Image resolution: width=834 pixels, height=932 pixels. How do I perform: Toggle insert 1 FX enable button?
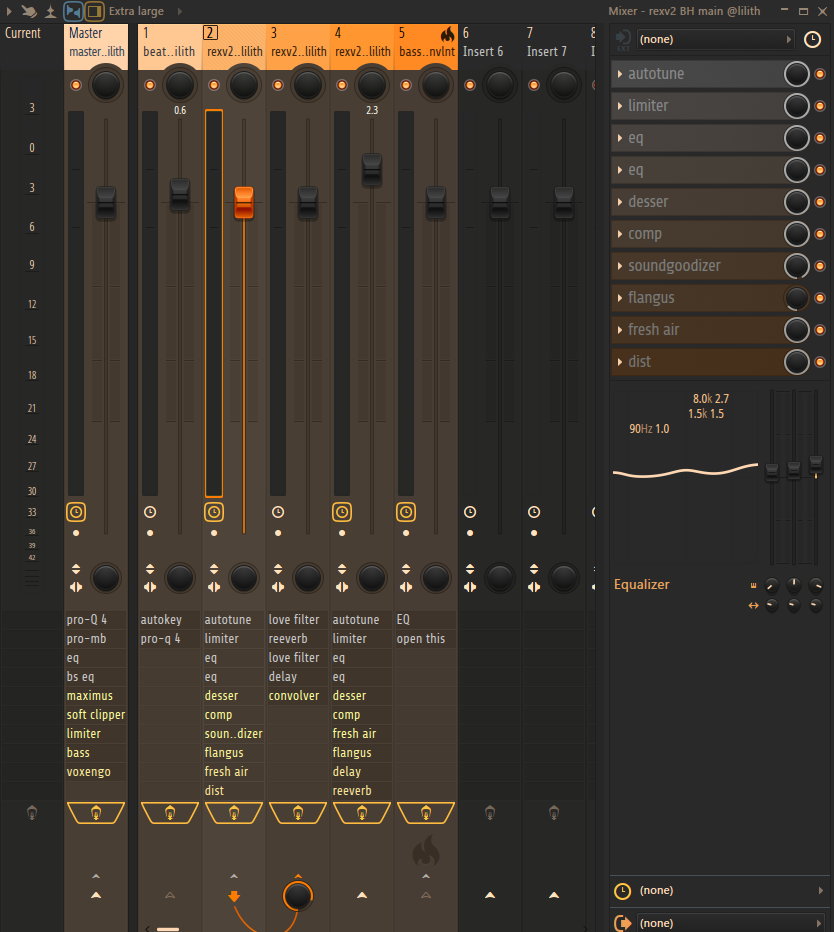[169, 813]
